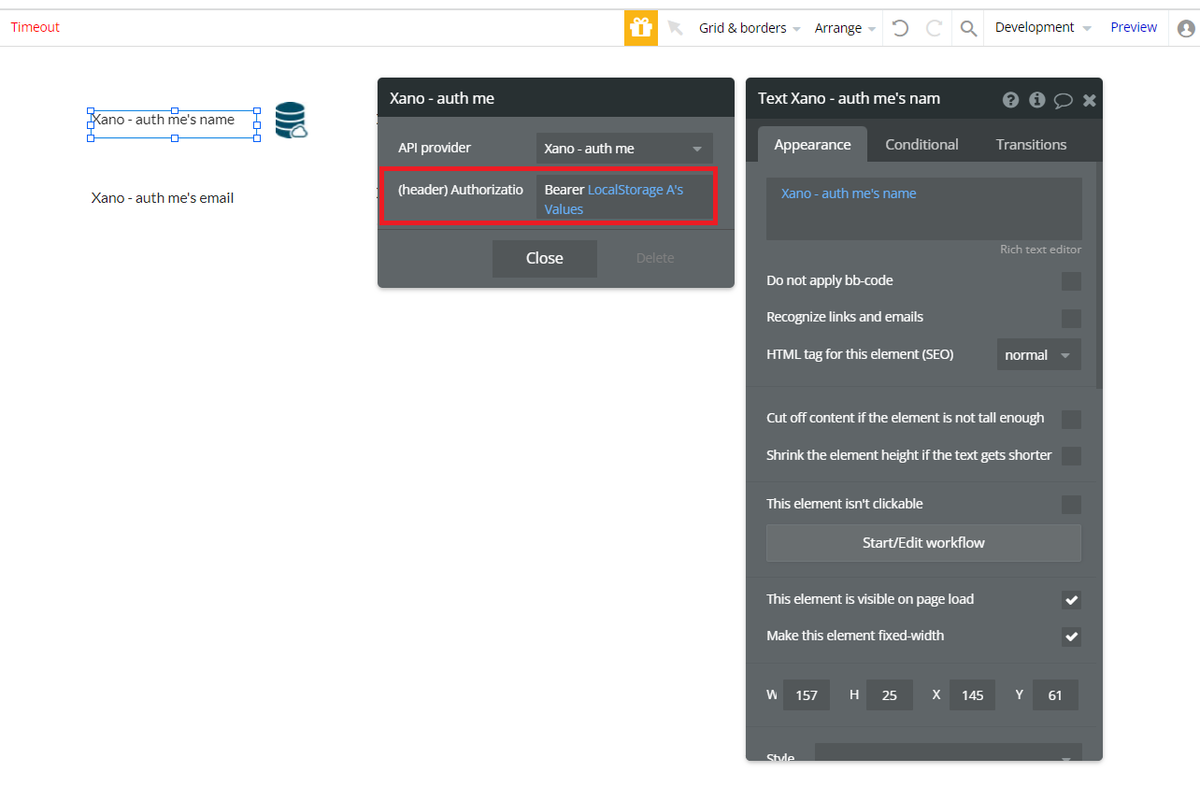Open the user account avatar icon
This screenshot has height=787, width=1200.
[x=1186, y=28]
